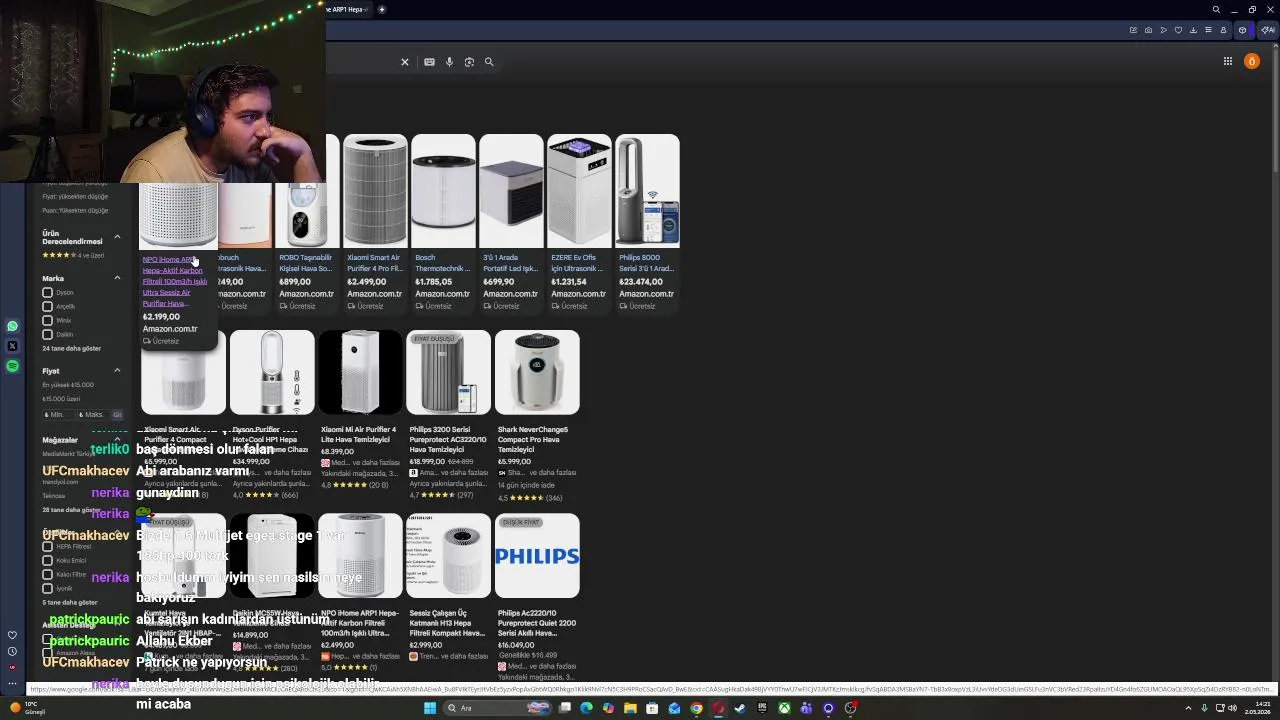Screen dimensions: 1280x720
Task: Check the Koku Emici filter option
Action: coord(47,561)
